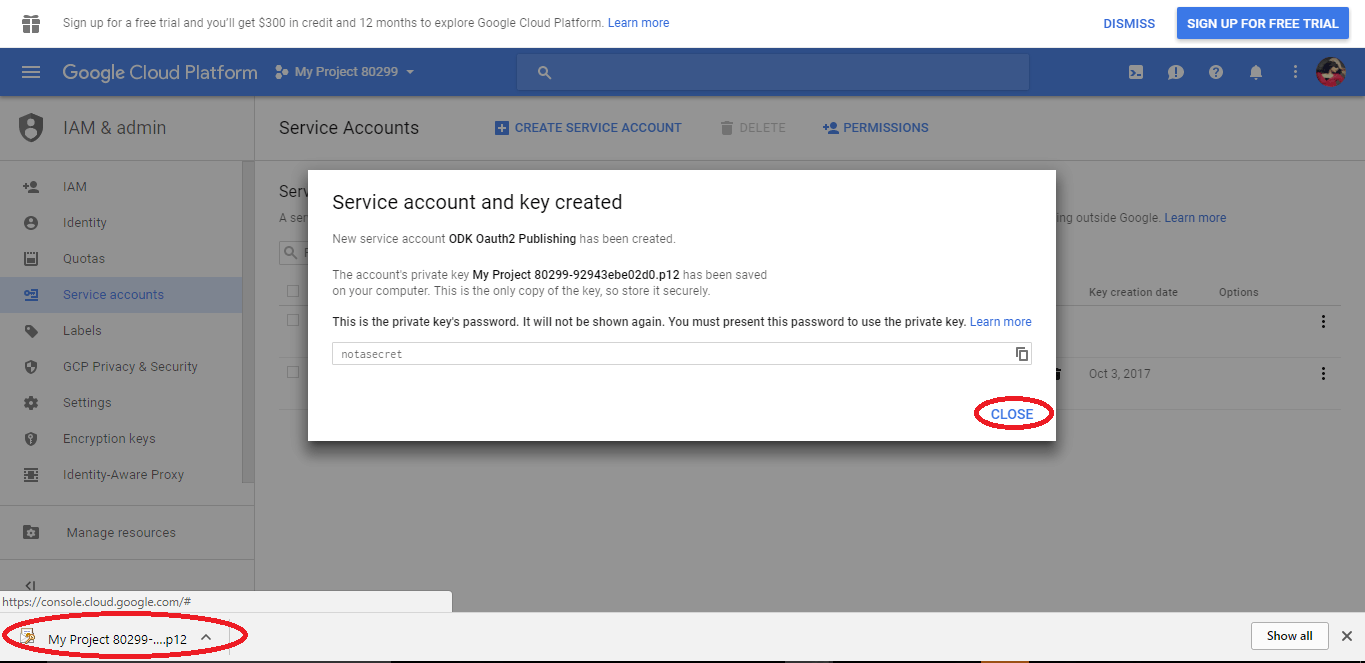1365x663 pixels.
Task: Copy the private key password
Action: pyautogui.click(x=1022, y=354)
